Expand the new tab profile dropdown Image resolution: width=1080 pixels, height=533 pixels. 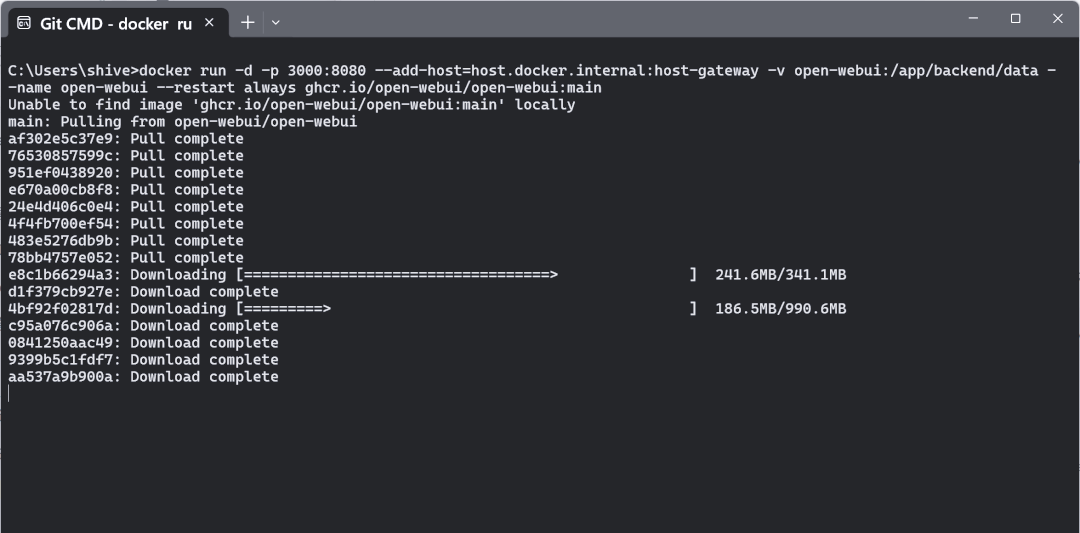coord(276,22)
